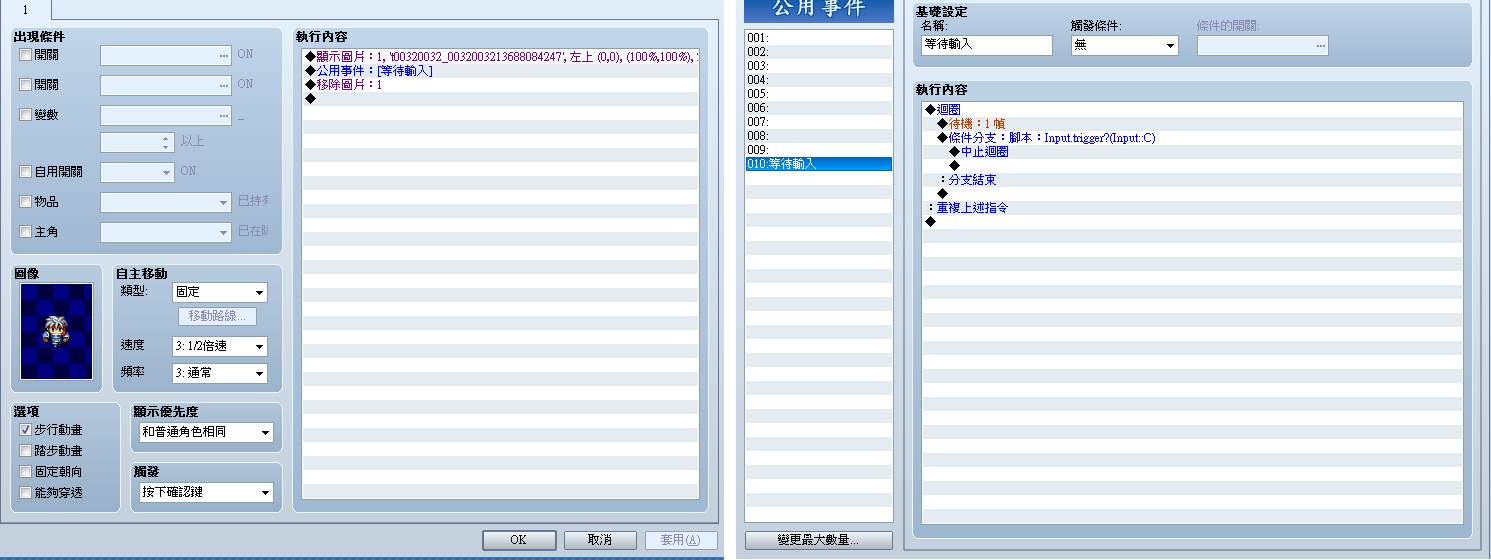Click the 取消 cancel button
This screenshot has height=560, width=1491.
[600, 539]
